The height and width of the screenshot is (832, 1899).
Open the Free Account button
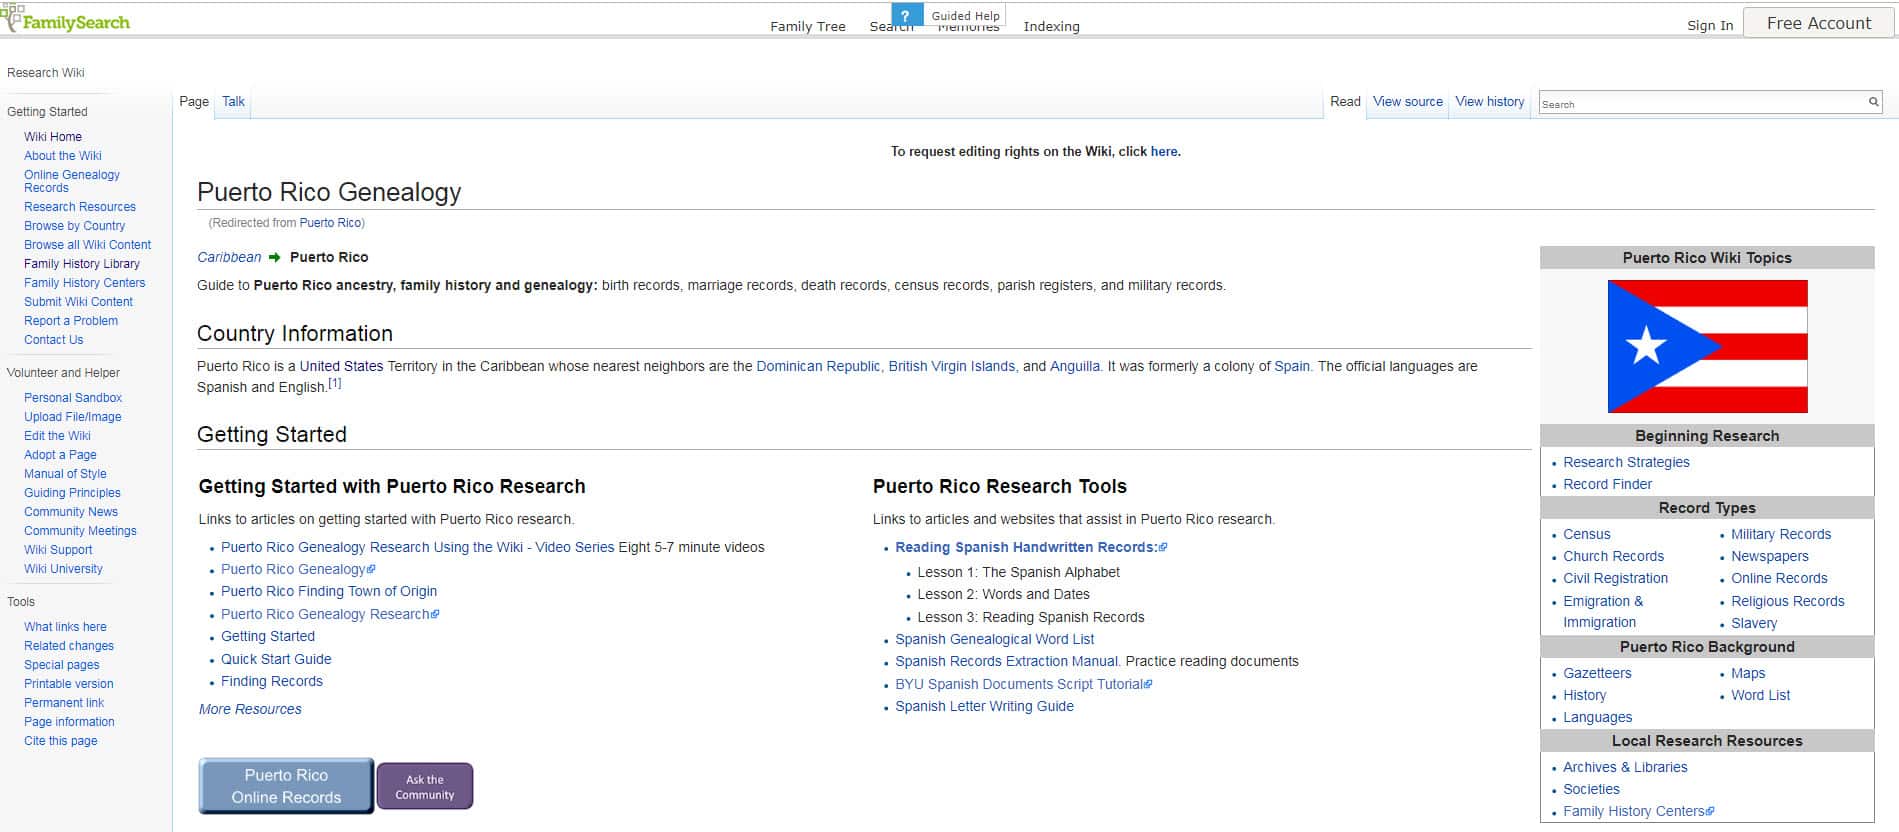(x=1818, y=23)
